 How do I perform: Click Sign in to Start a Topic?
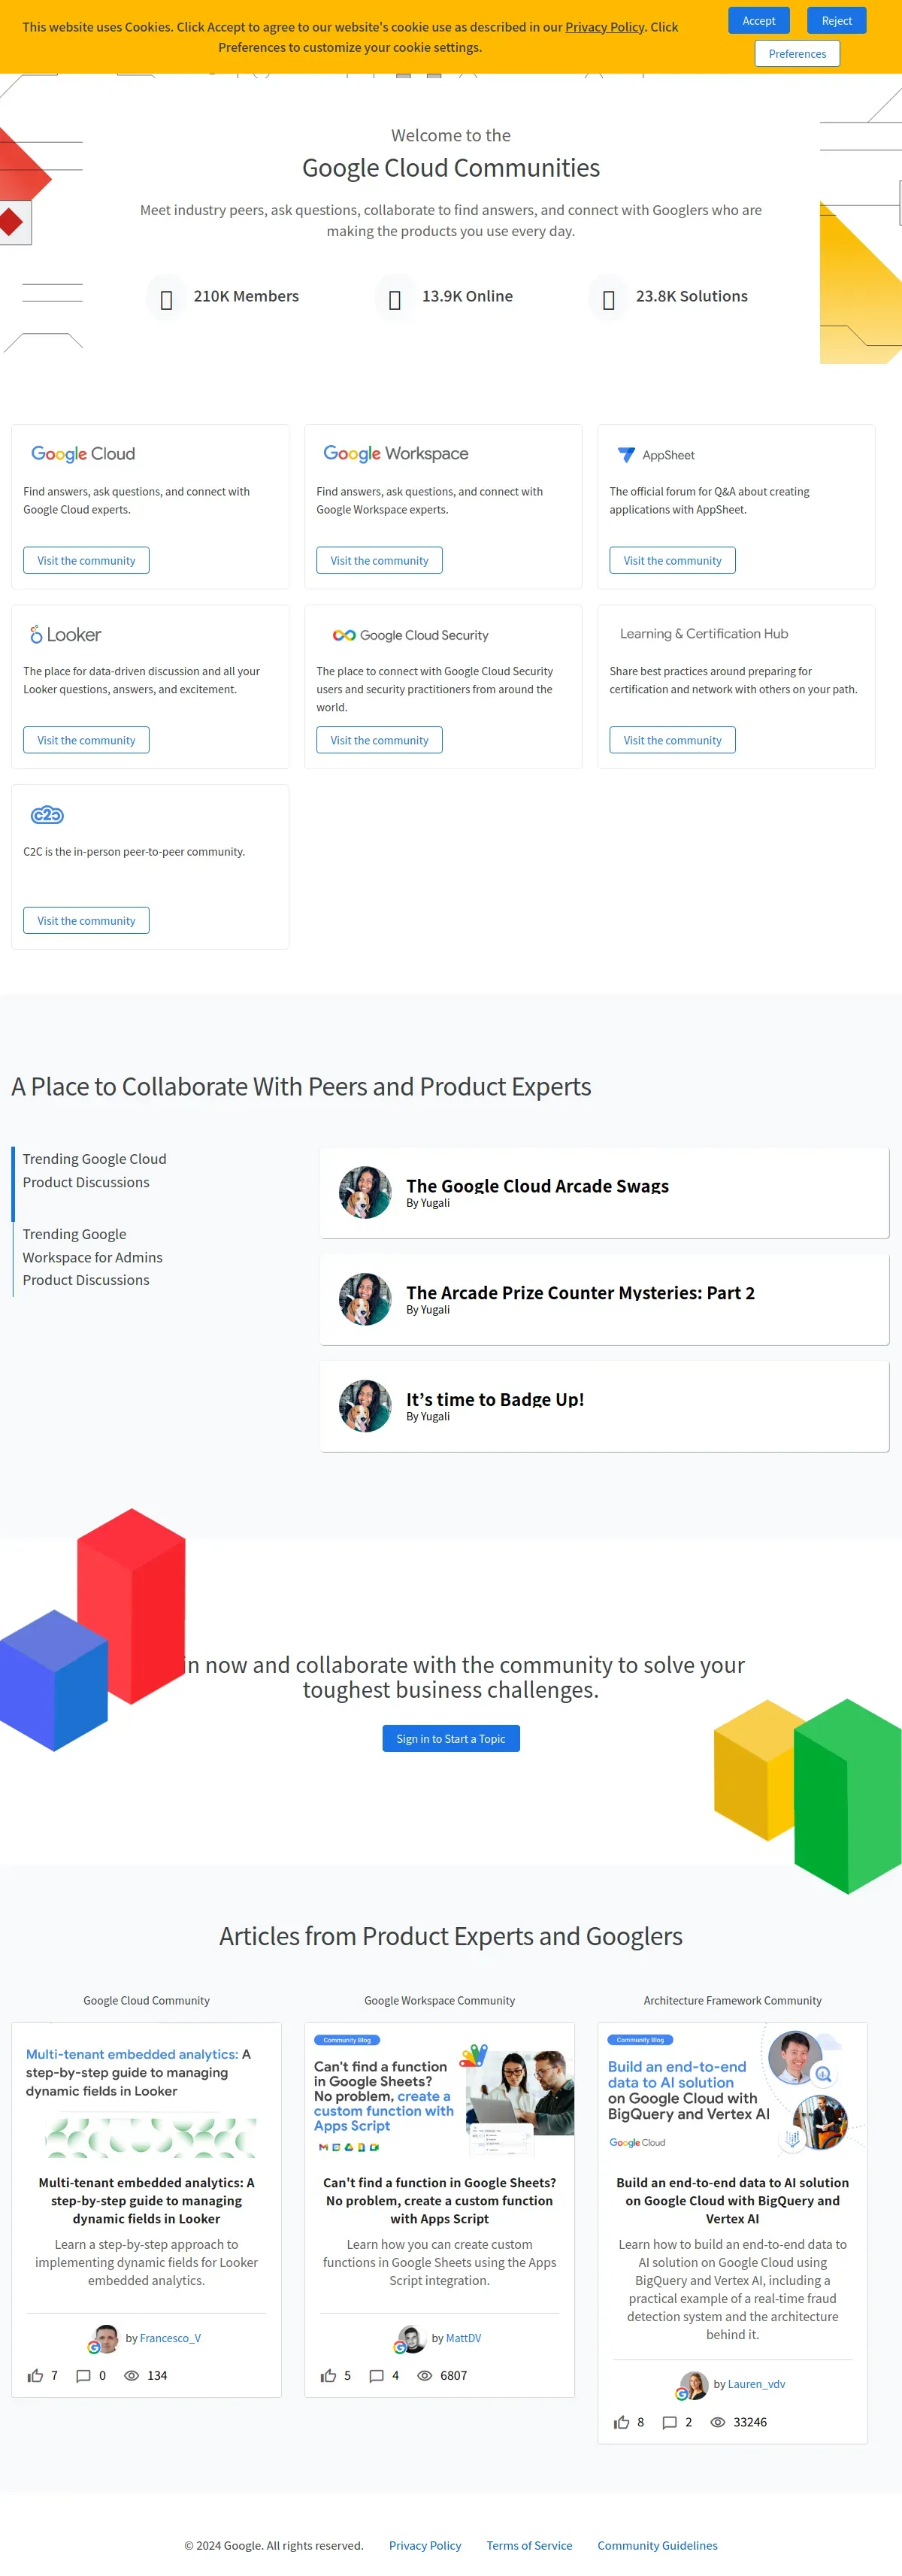(451, 1738)
